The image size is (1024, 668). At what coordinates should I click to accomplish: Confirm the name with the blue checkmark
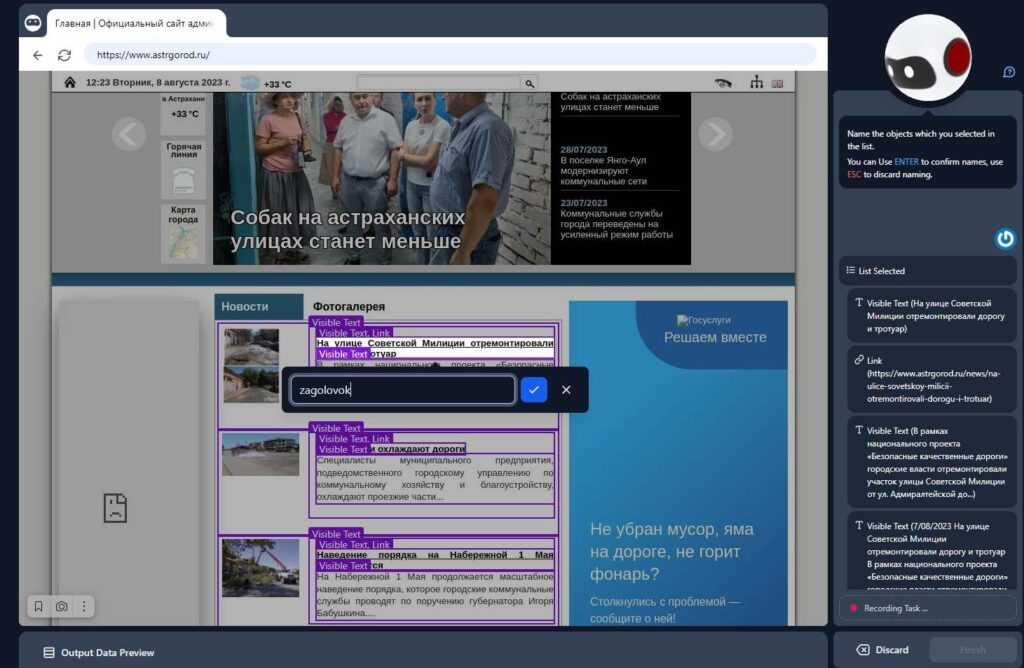[534, 390]
